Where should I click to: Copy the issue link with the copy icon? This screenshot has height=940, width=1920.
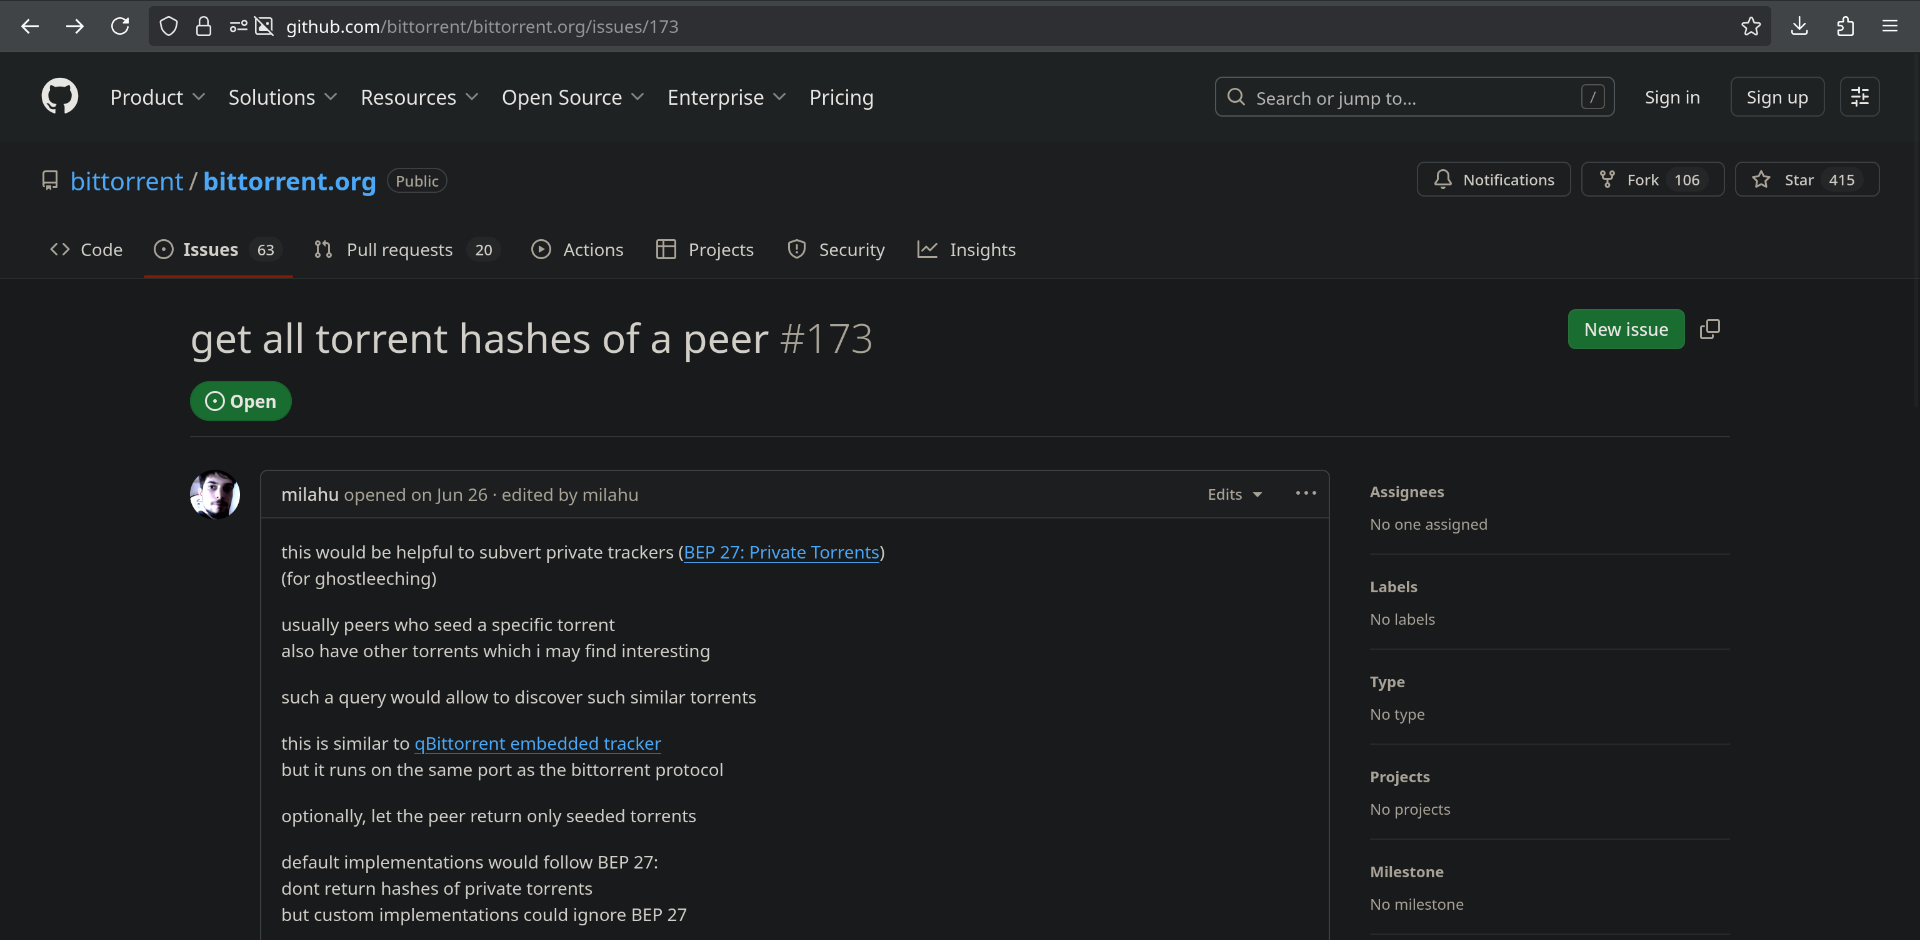[1710, 329]
